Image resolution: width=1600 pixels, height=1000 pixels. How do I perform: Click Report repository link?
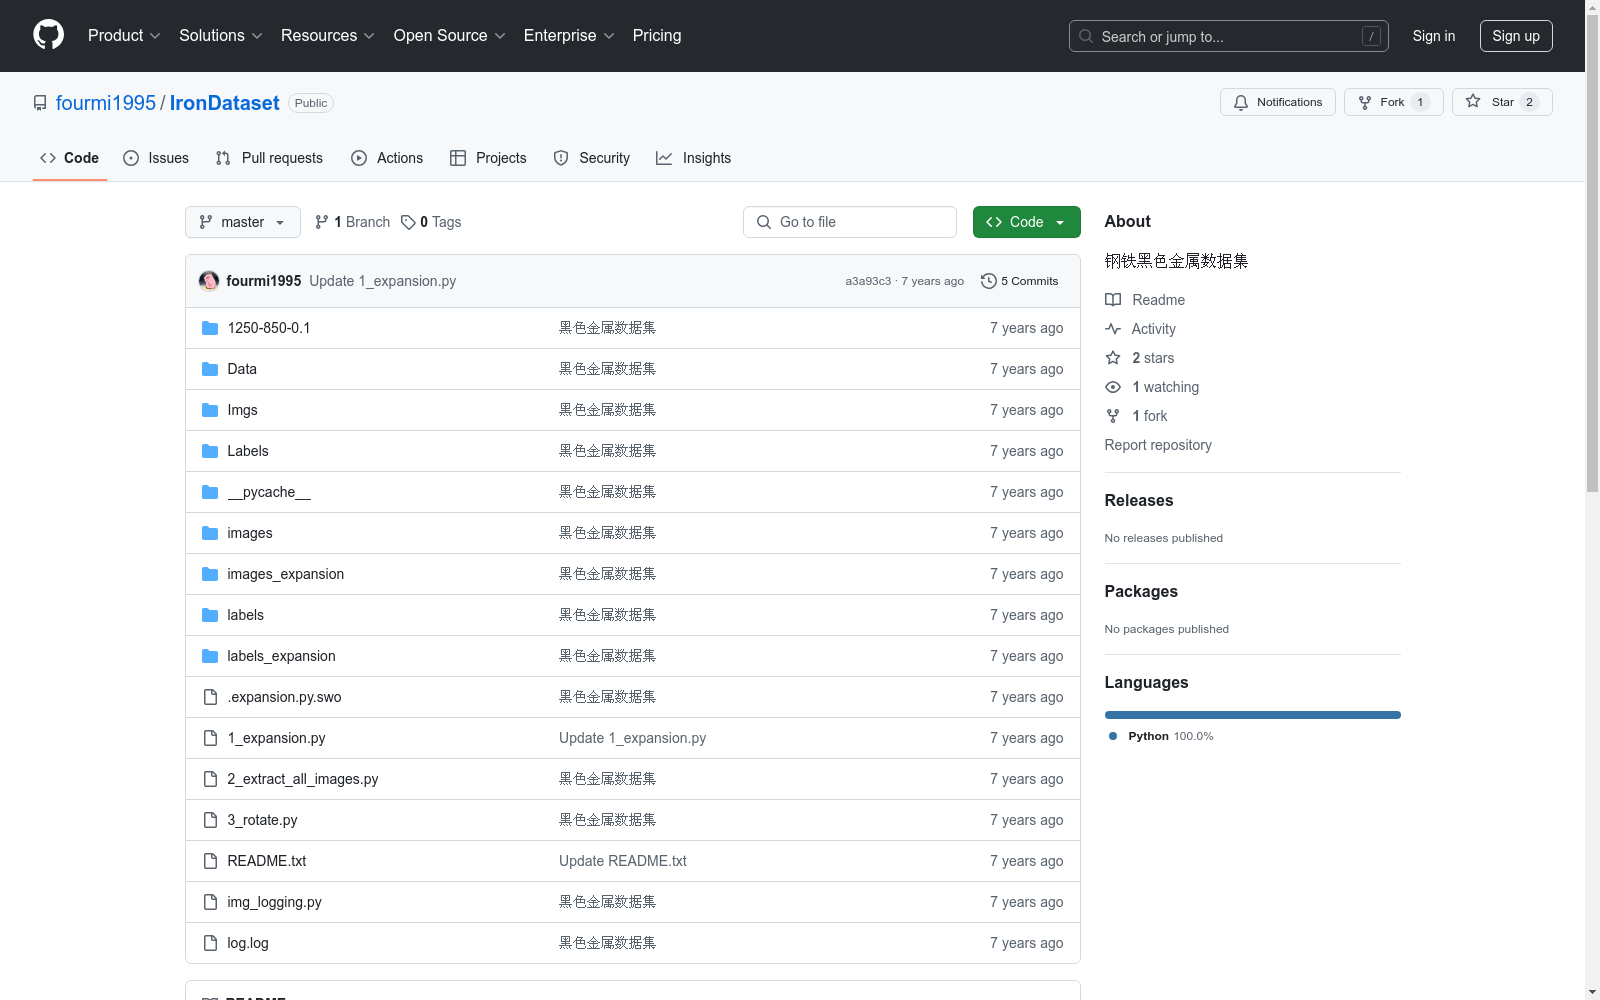[x=1158, y=445]
